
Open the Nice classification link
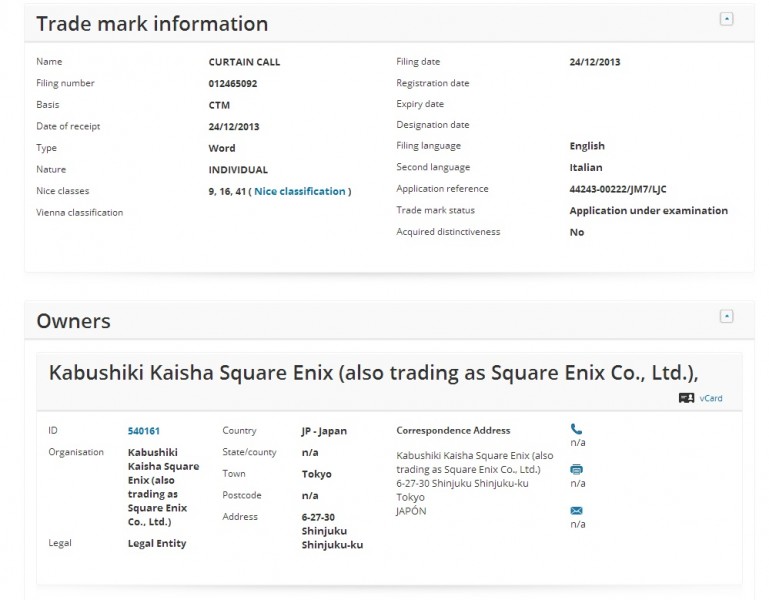299,191
